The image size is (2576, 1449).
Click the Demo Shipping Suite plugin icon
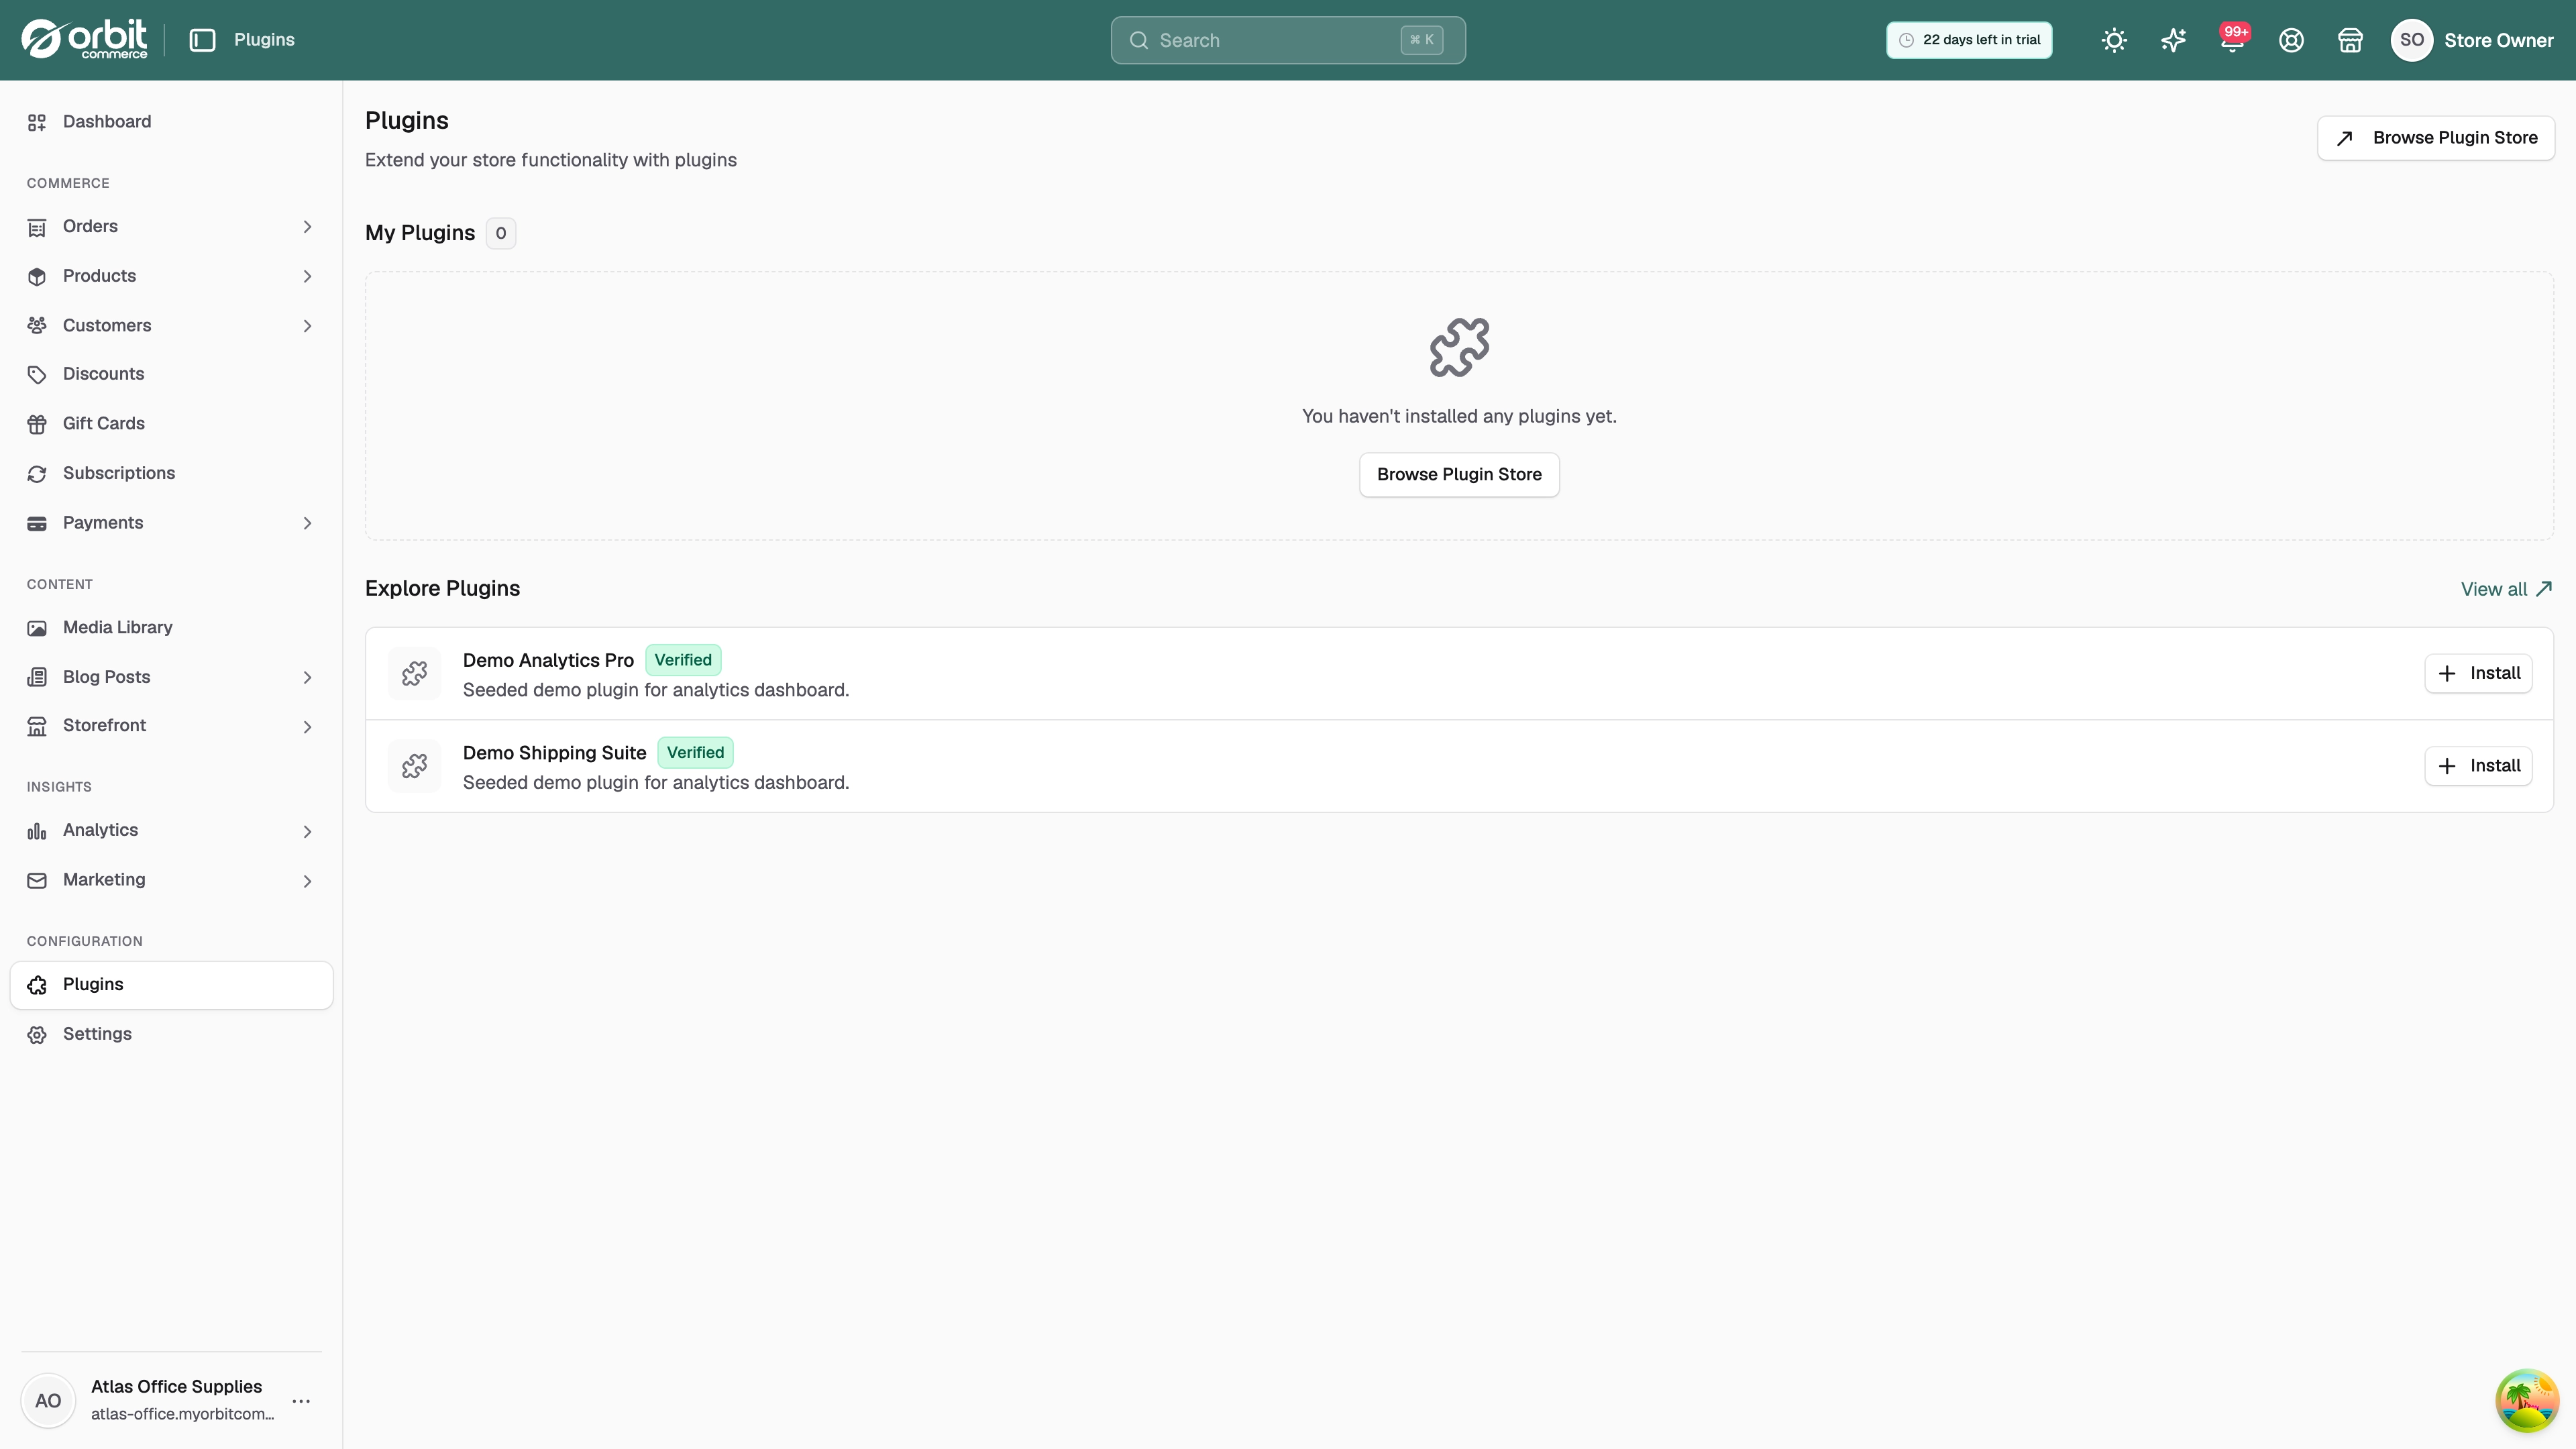(x=414, y=766)
